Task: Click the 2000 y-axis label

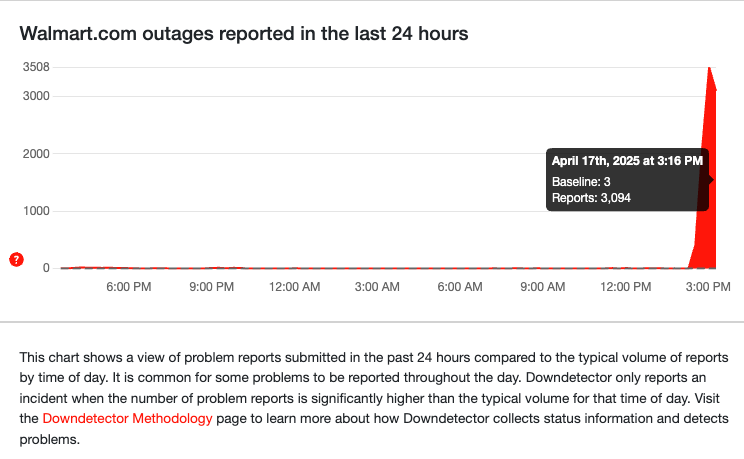Action: click(x=37, y=154)
